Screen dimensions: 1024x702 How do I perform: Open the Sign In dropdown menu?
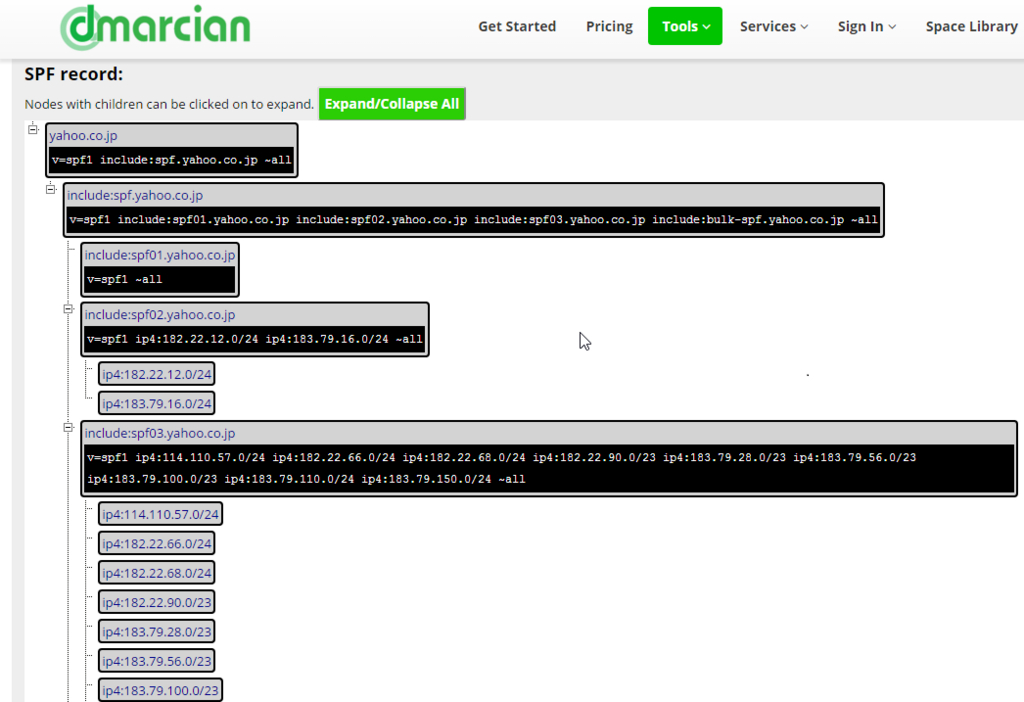866,26
